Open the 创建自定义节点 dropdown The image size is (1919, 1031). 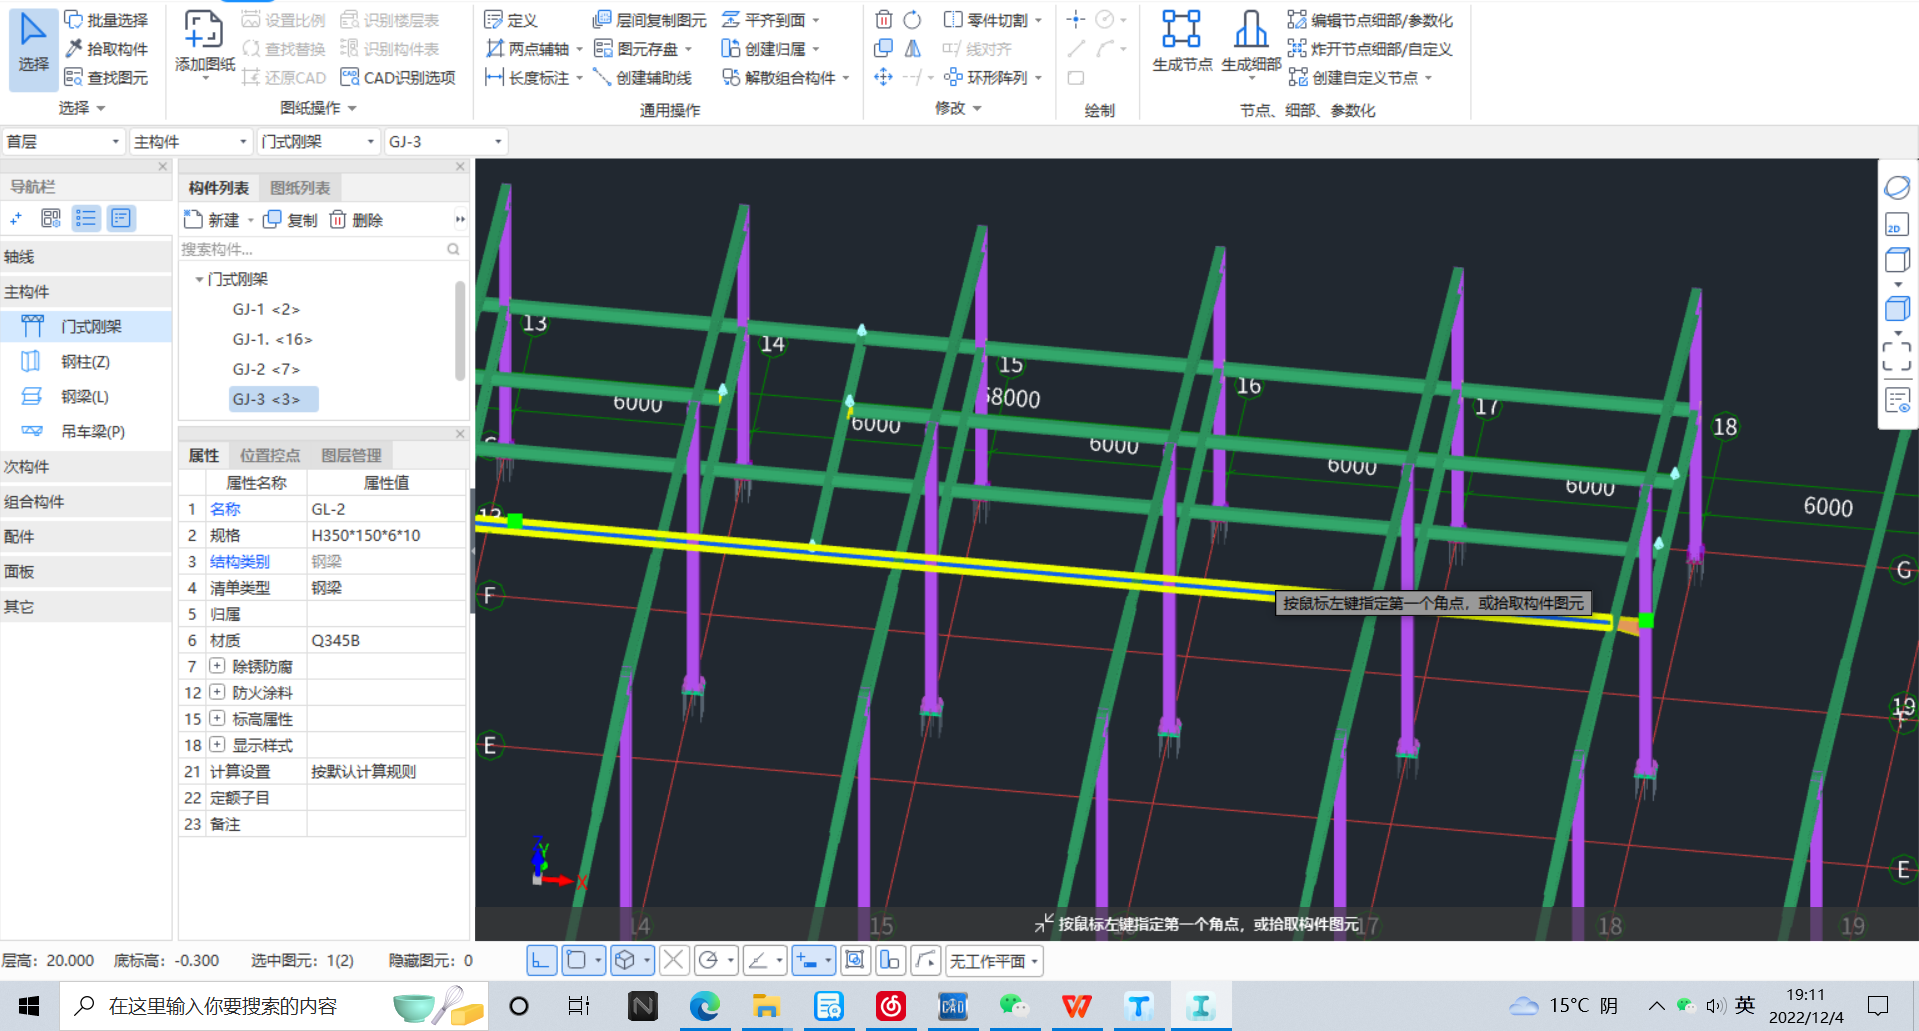tap(1428, 78)
